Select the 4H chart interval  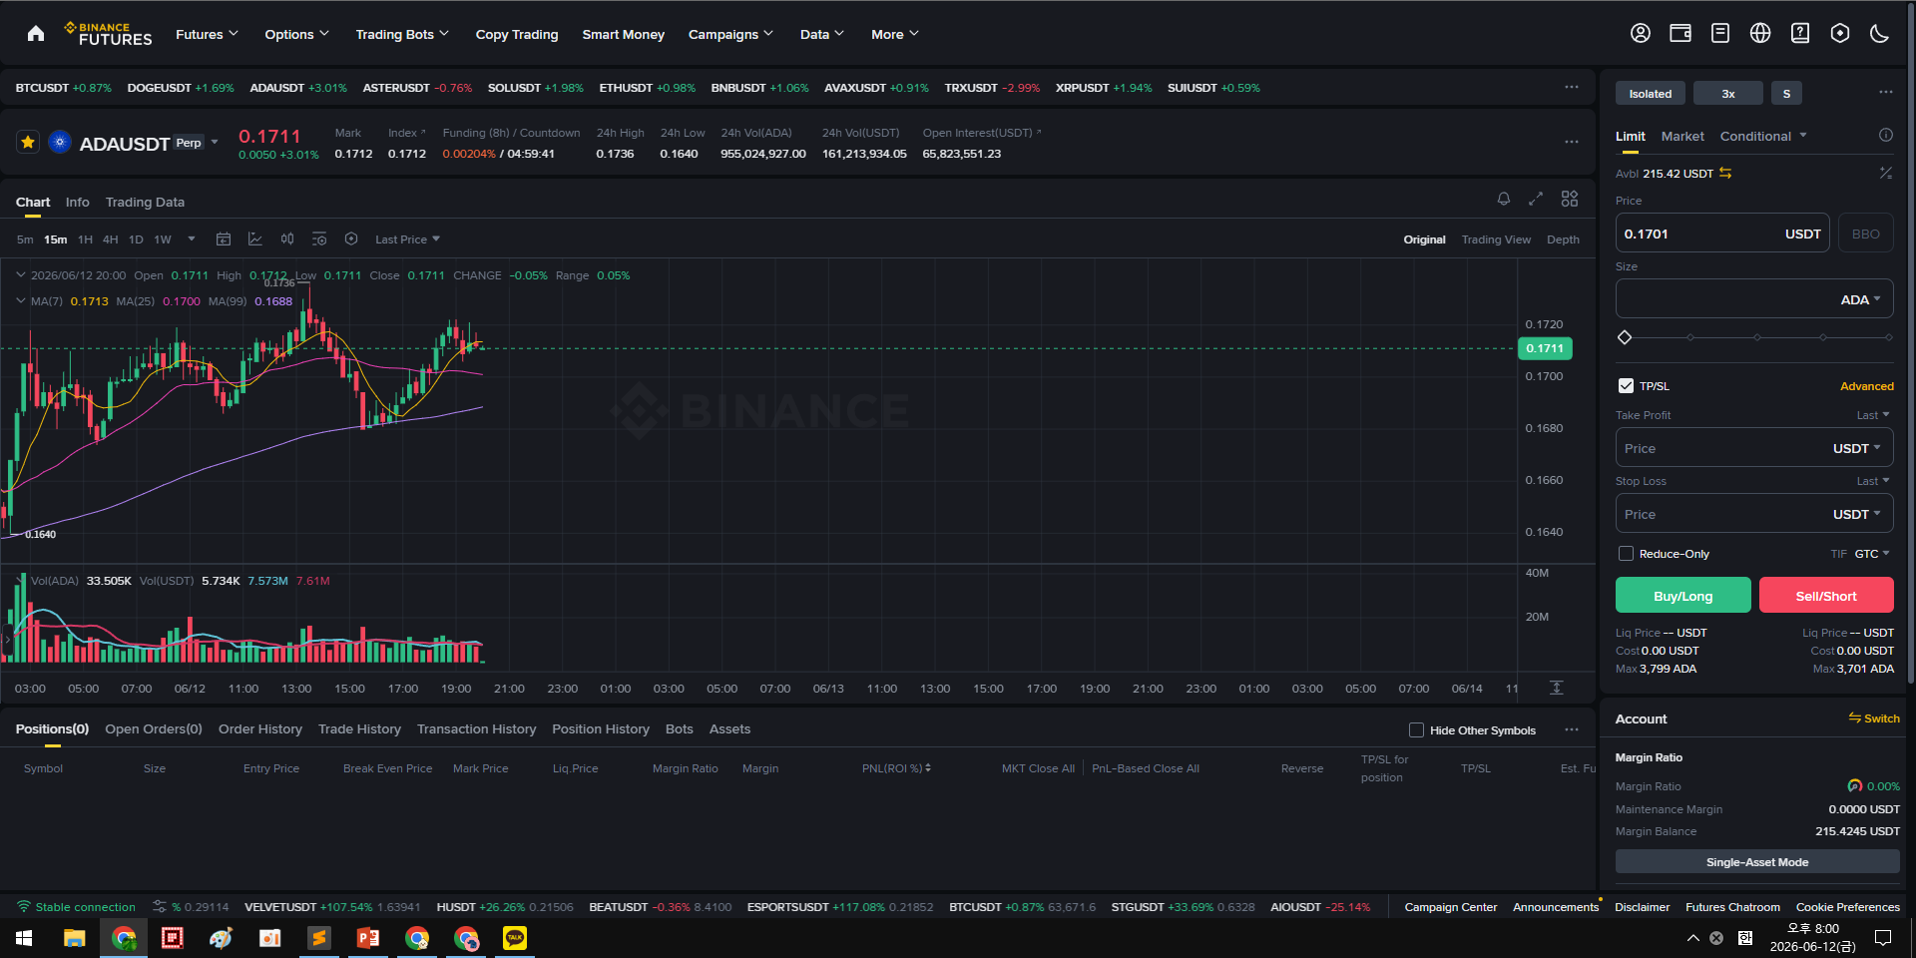(110, 239)
